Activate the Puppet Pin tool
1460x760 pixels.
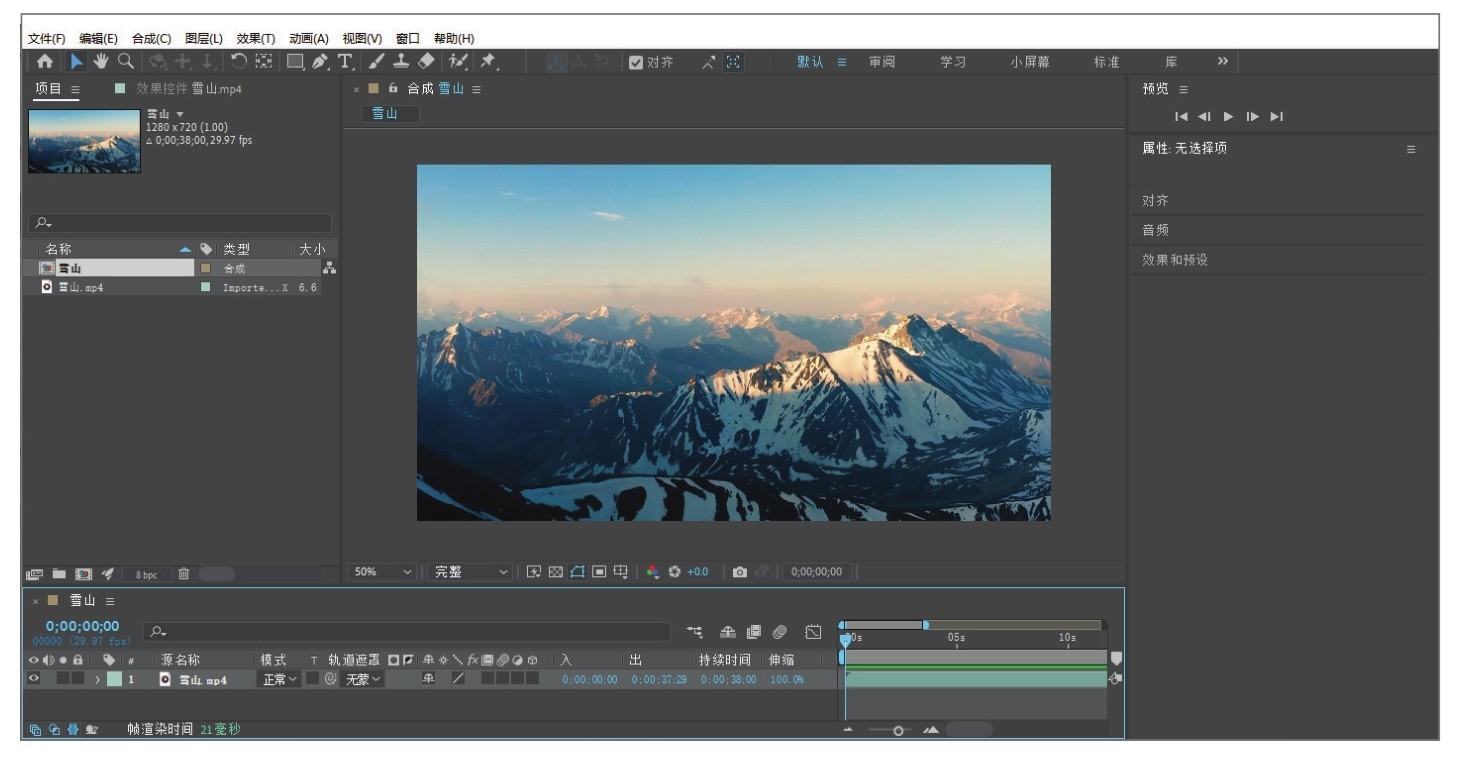pos(488,62)
